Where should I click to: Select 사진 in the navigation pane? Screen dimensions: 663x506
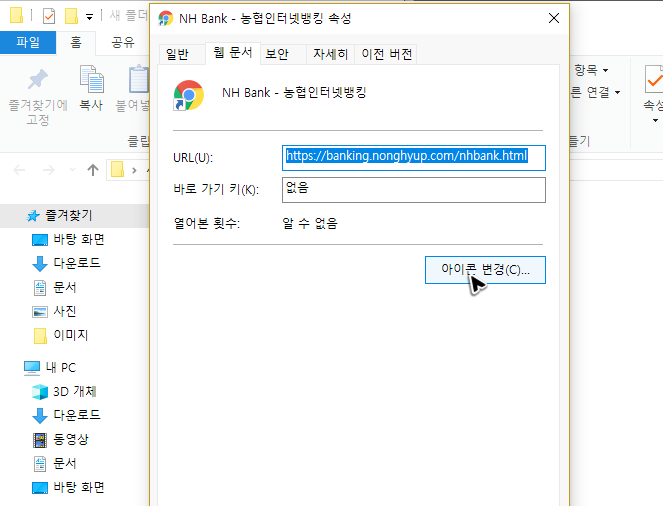[65, 312]
